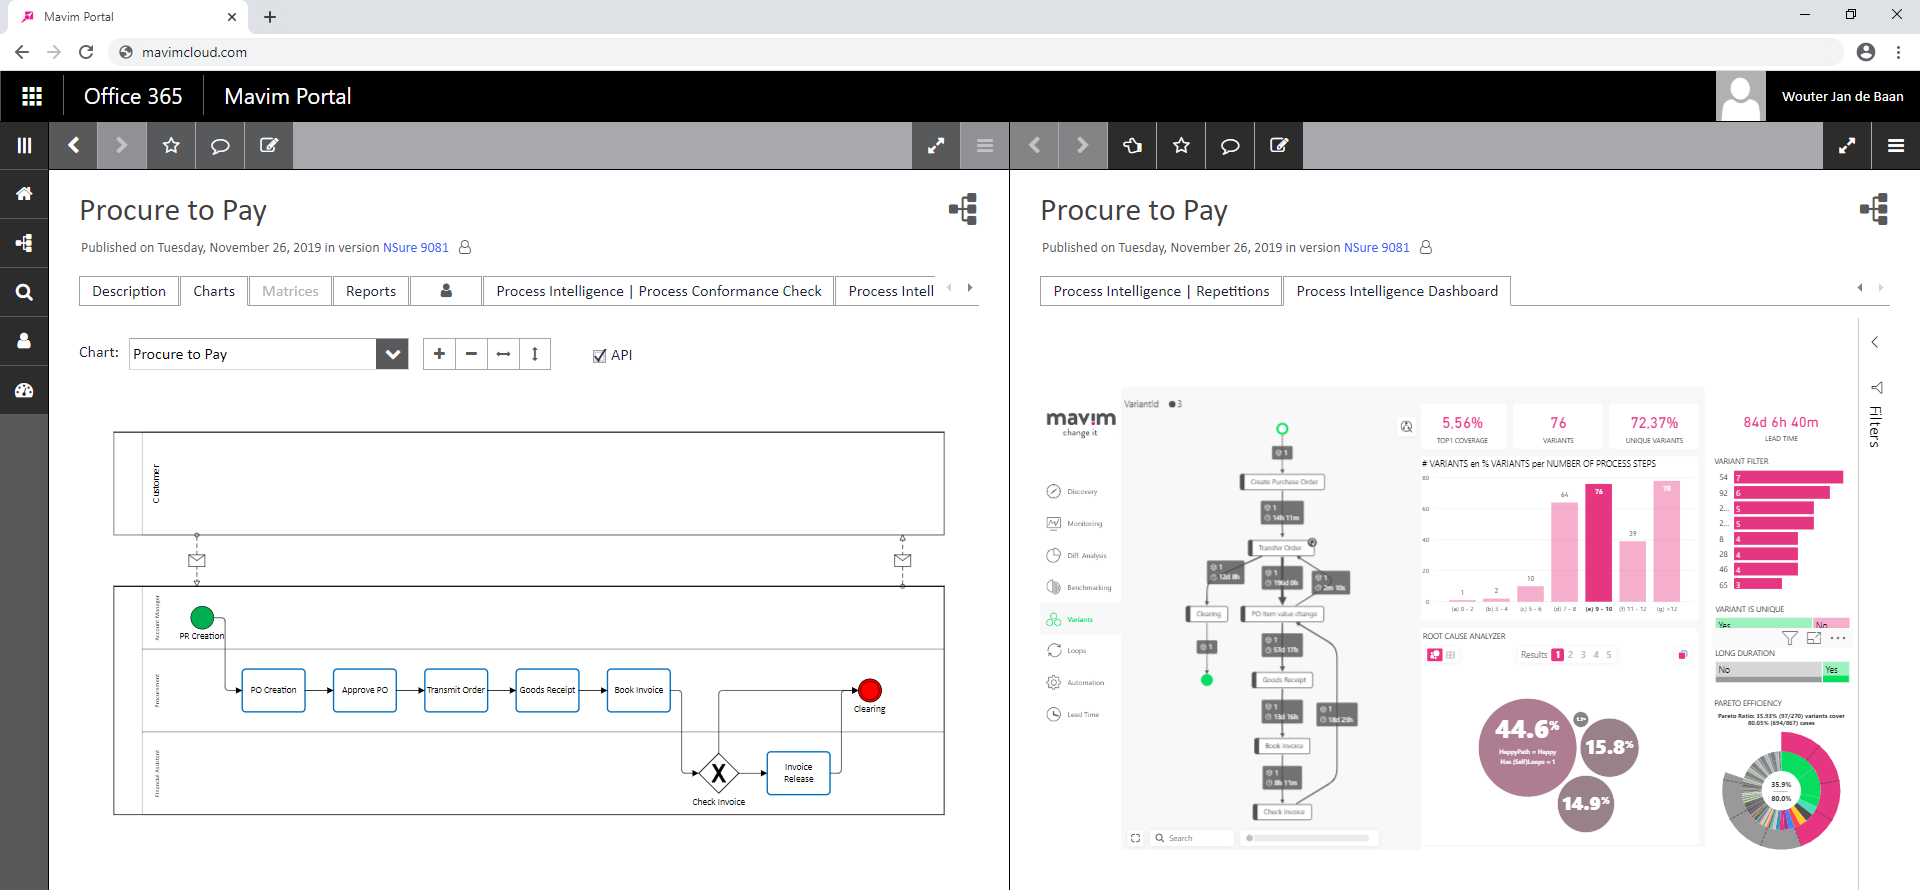1920x892 pixels.
Task: Open the person icon tab
Action: pos(446,291)
